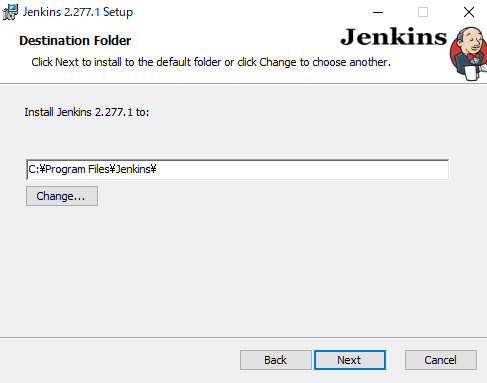Close the Jenkins Setup window
The image size is (487, 383).
coord(469,12)
